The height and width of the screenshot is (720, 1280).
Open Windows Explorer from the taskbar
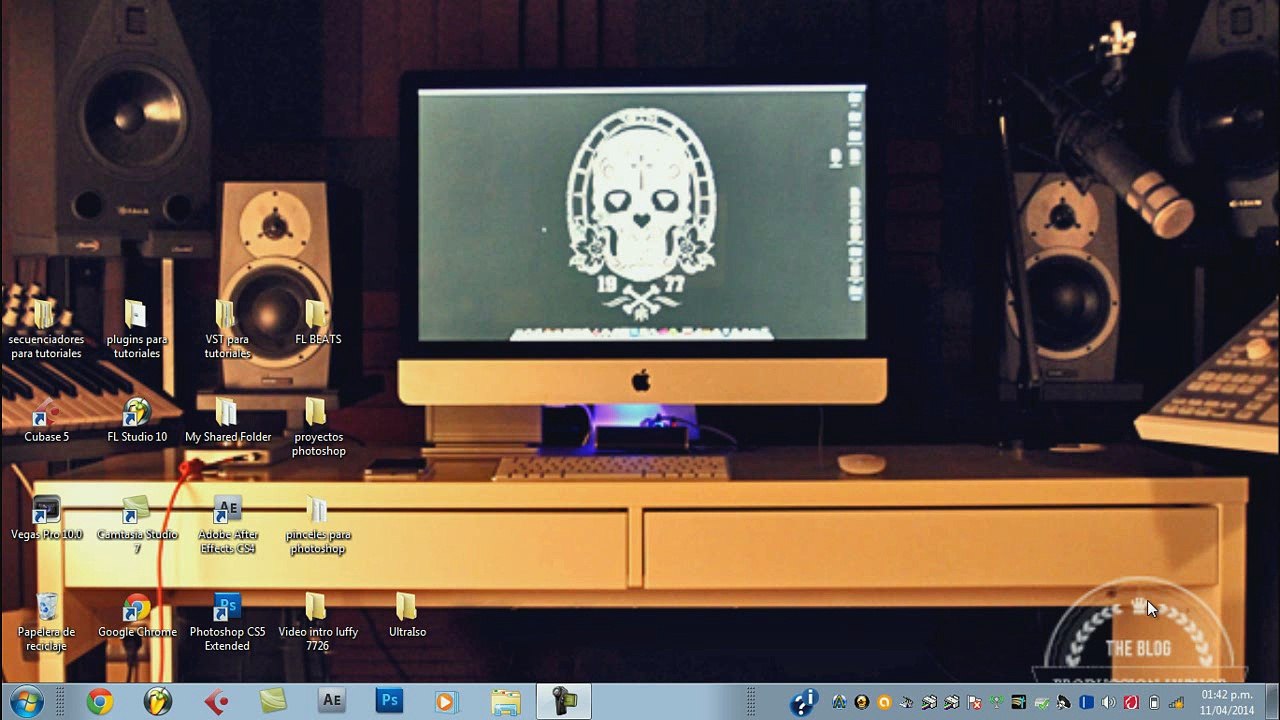click(x=505, y=702)
